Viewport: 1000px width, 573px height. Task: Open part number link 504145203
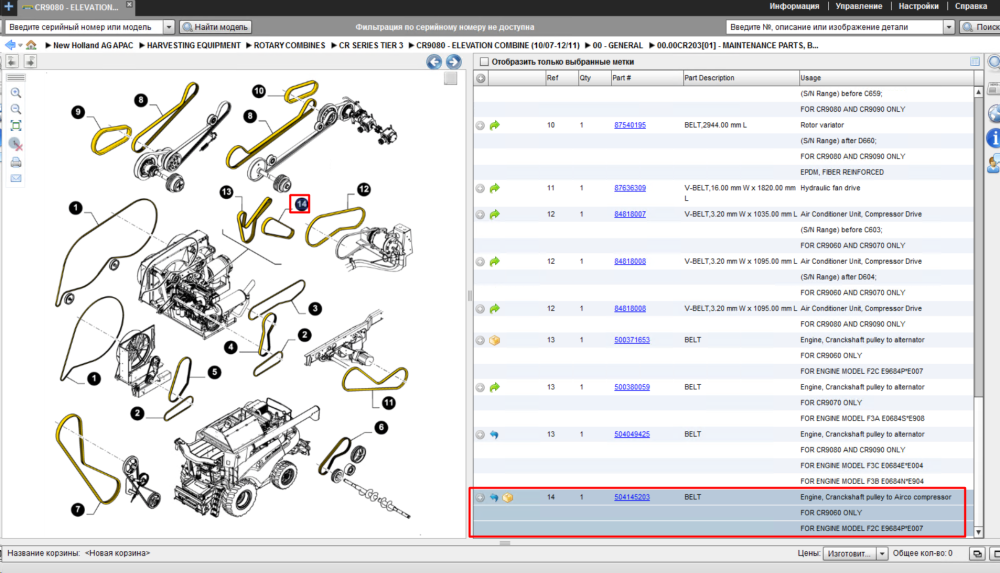[x=631, y=497]
